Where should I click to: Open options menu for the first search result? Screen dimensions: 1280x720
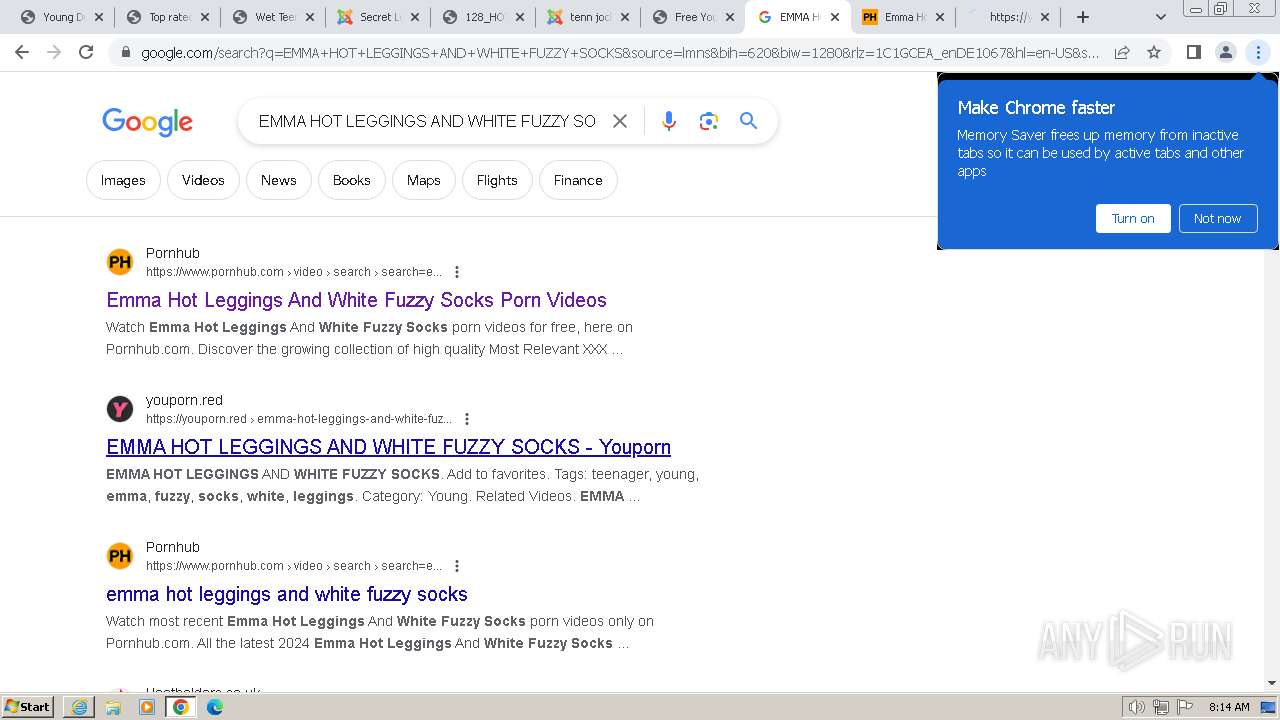(x=457, y=272)
